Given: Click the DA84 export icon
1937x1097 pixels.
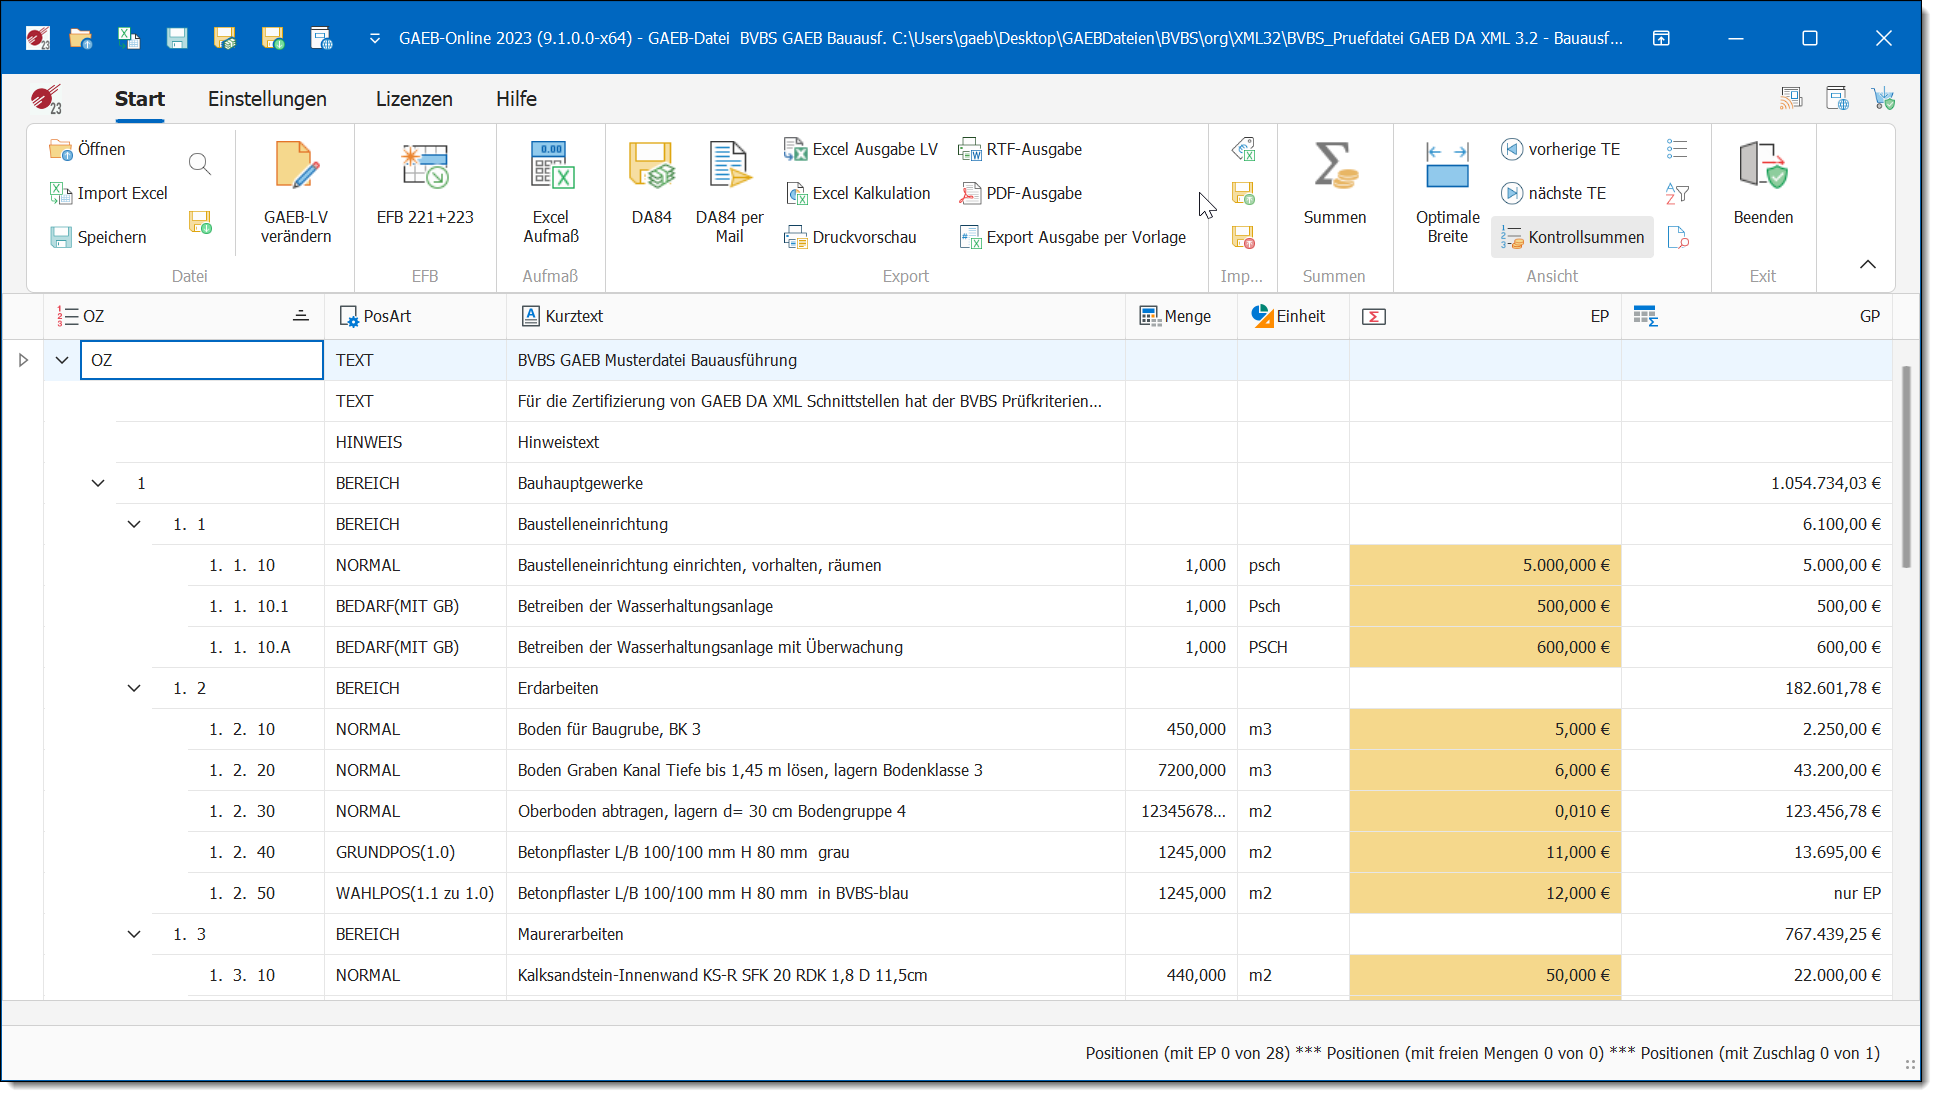Looking at the screenshot, I should [651, 168].
